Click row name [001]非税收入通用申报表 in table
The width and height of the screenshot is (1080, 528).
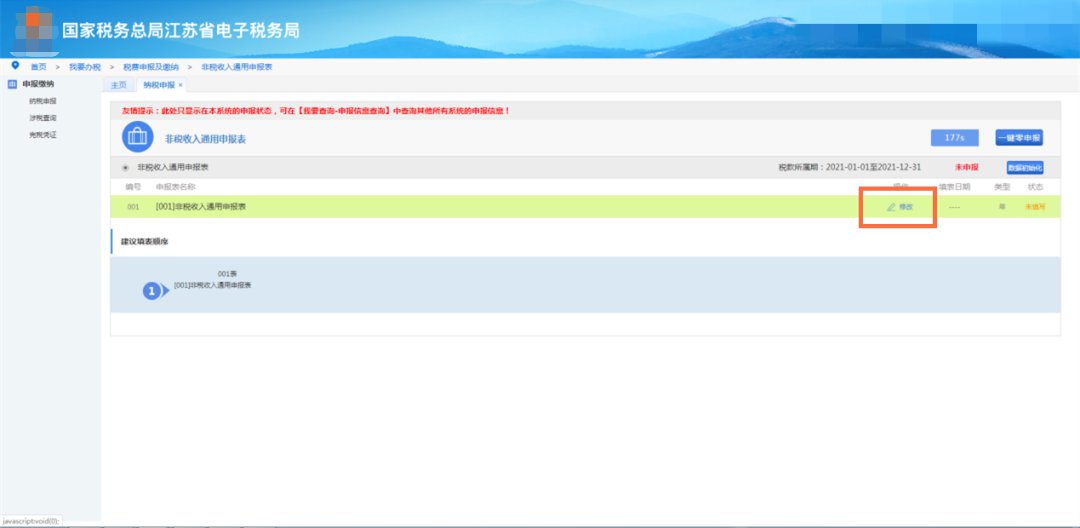click(x=201, y=207)
